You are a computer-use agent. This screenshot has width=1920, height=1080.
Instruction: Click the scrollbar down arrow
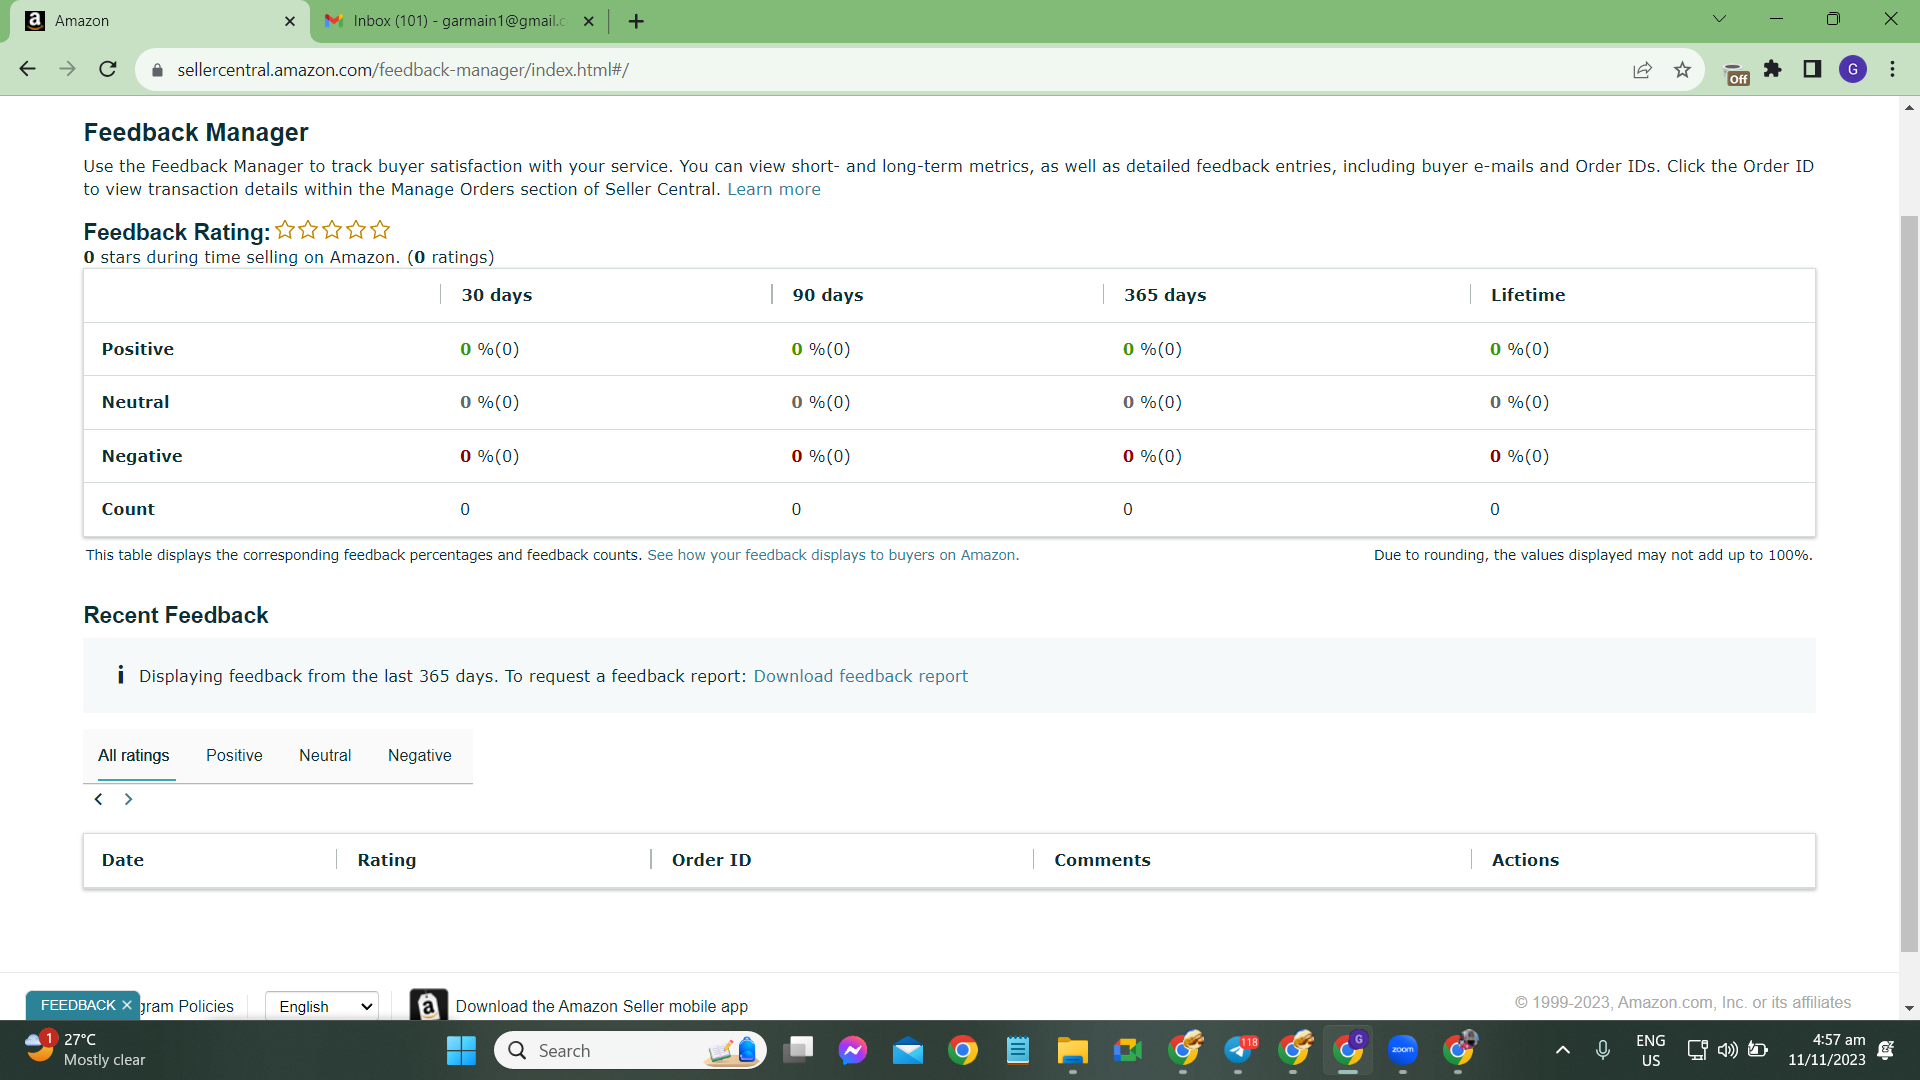tap(1909, 1008)
